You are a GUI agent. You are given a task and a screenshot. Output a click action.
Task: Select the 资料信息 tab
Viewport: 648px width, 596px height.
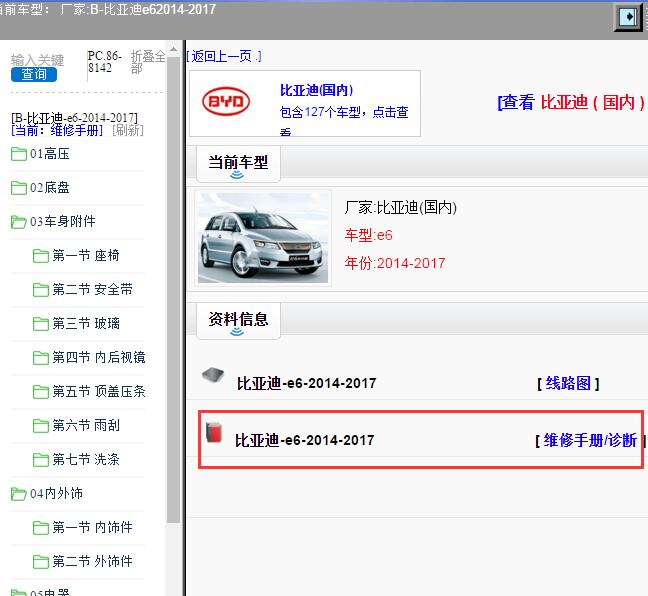(x=238, y=321)
